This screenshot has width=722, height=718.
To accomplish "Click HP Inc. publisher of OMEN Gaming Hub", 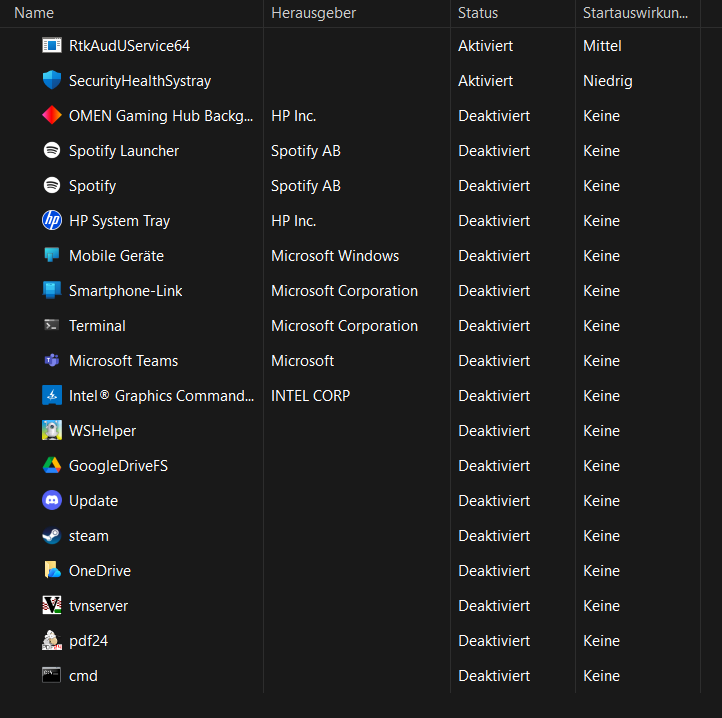I will (x=293, y=116).
